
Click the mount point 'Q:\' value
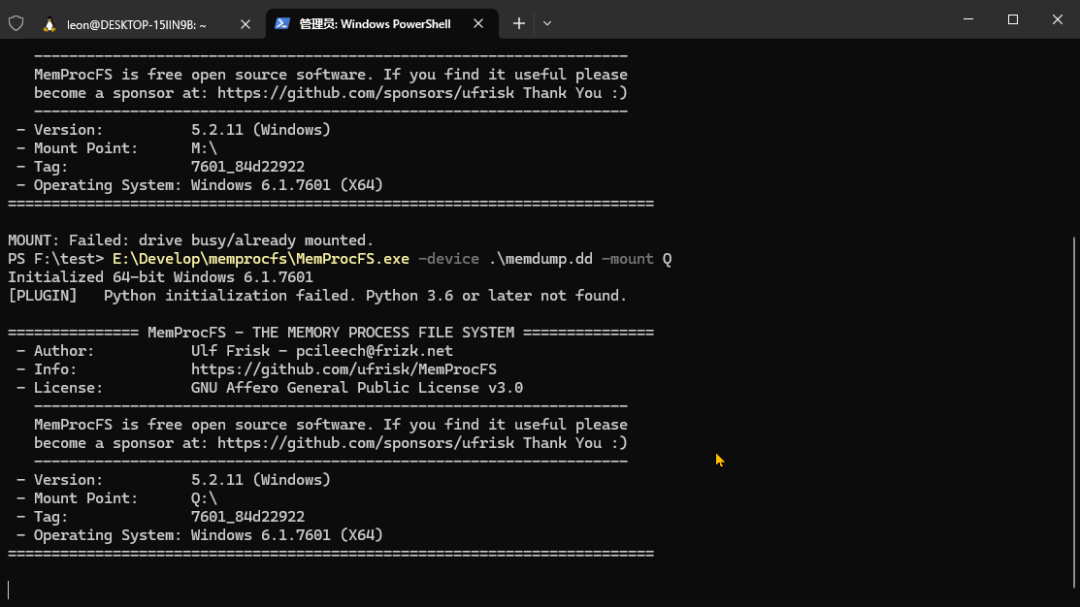[x=204, y=498]
